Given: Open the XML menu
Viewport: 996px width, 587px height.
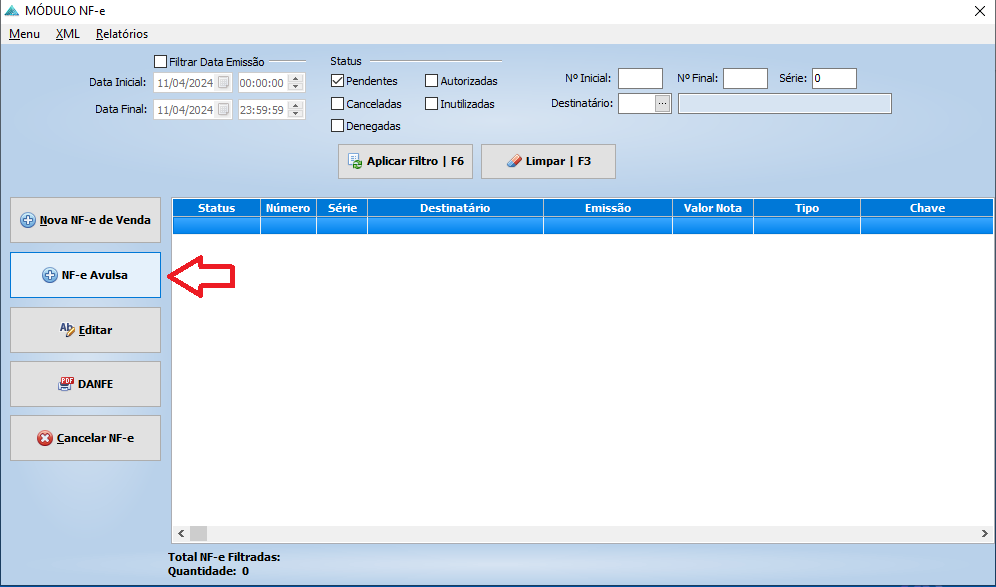Looking at the screenshot, I should click(67, 34).
